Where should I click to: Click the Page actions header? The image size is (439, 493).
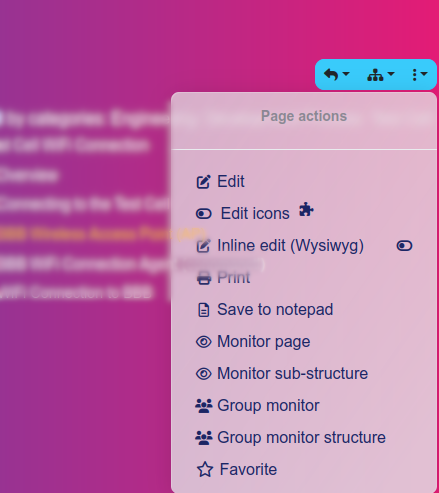(304, 116)
